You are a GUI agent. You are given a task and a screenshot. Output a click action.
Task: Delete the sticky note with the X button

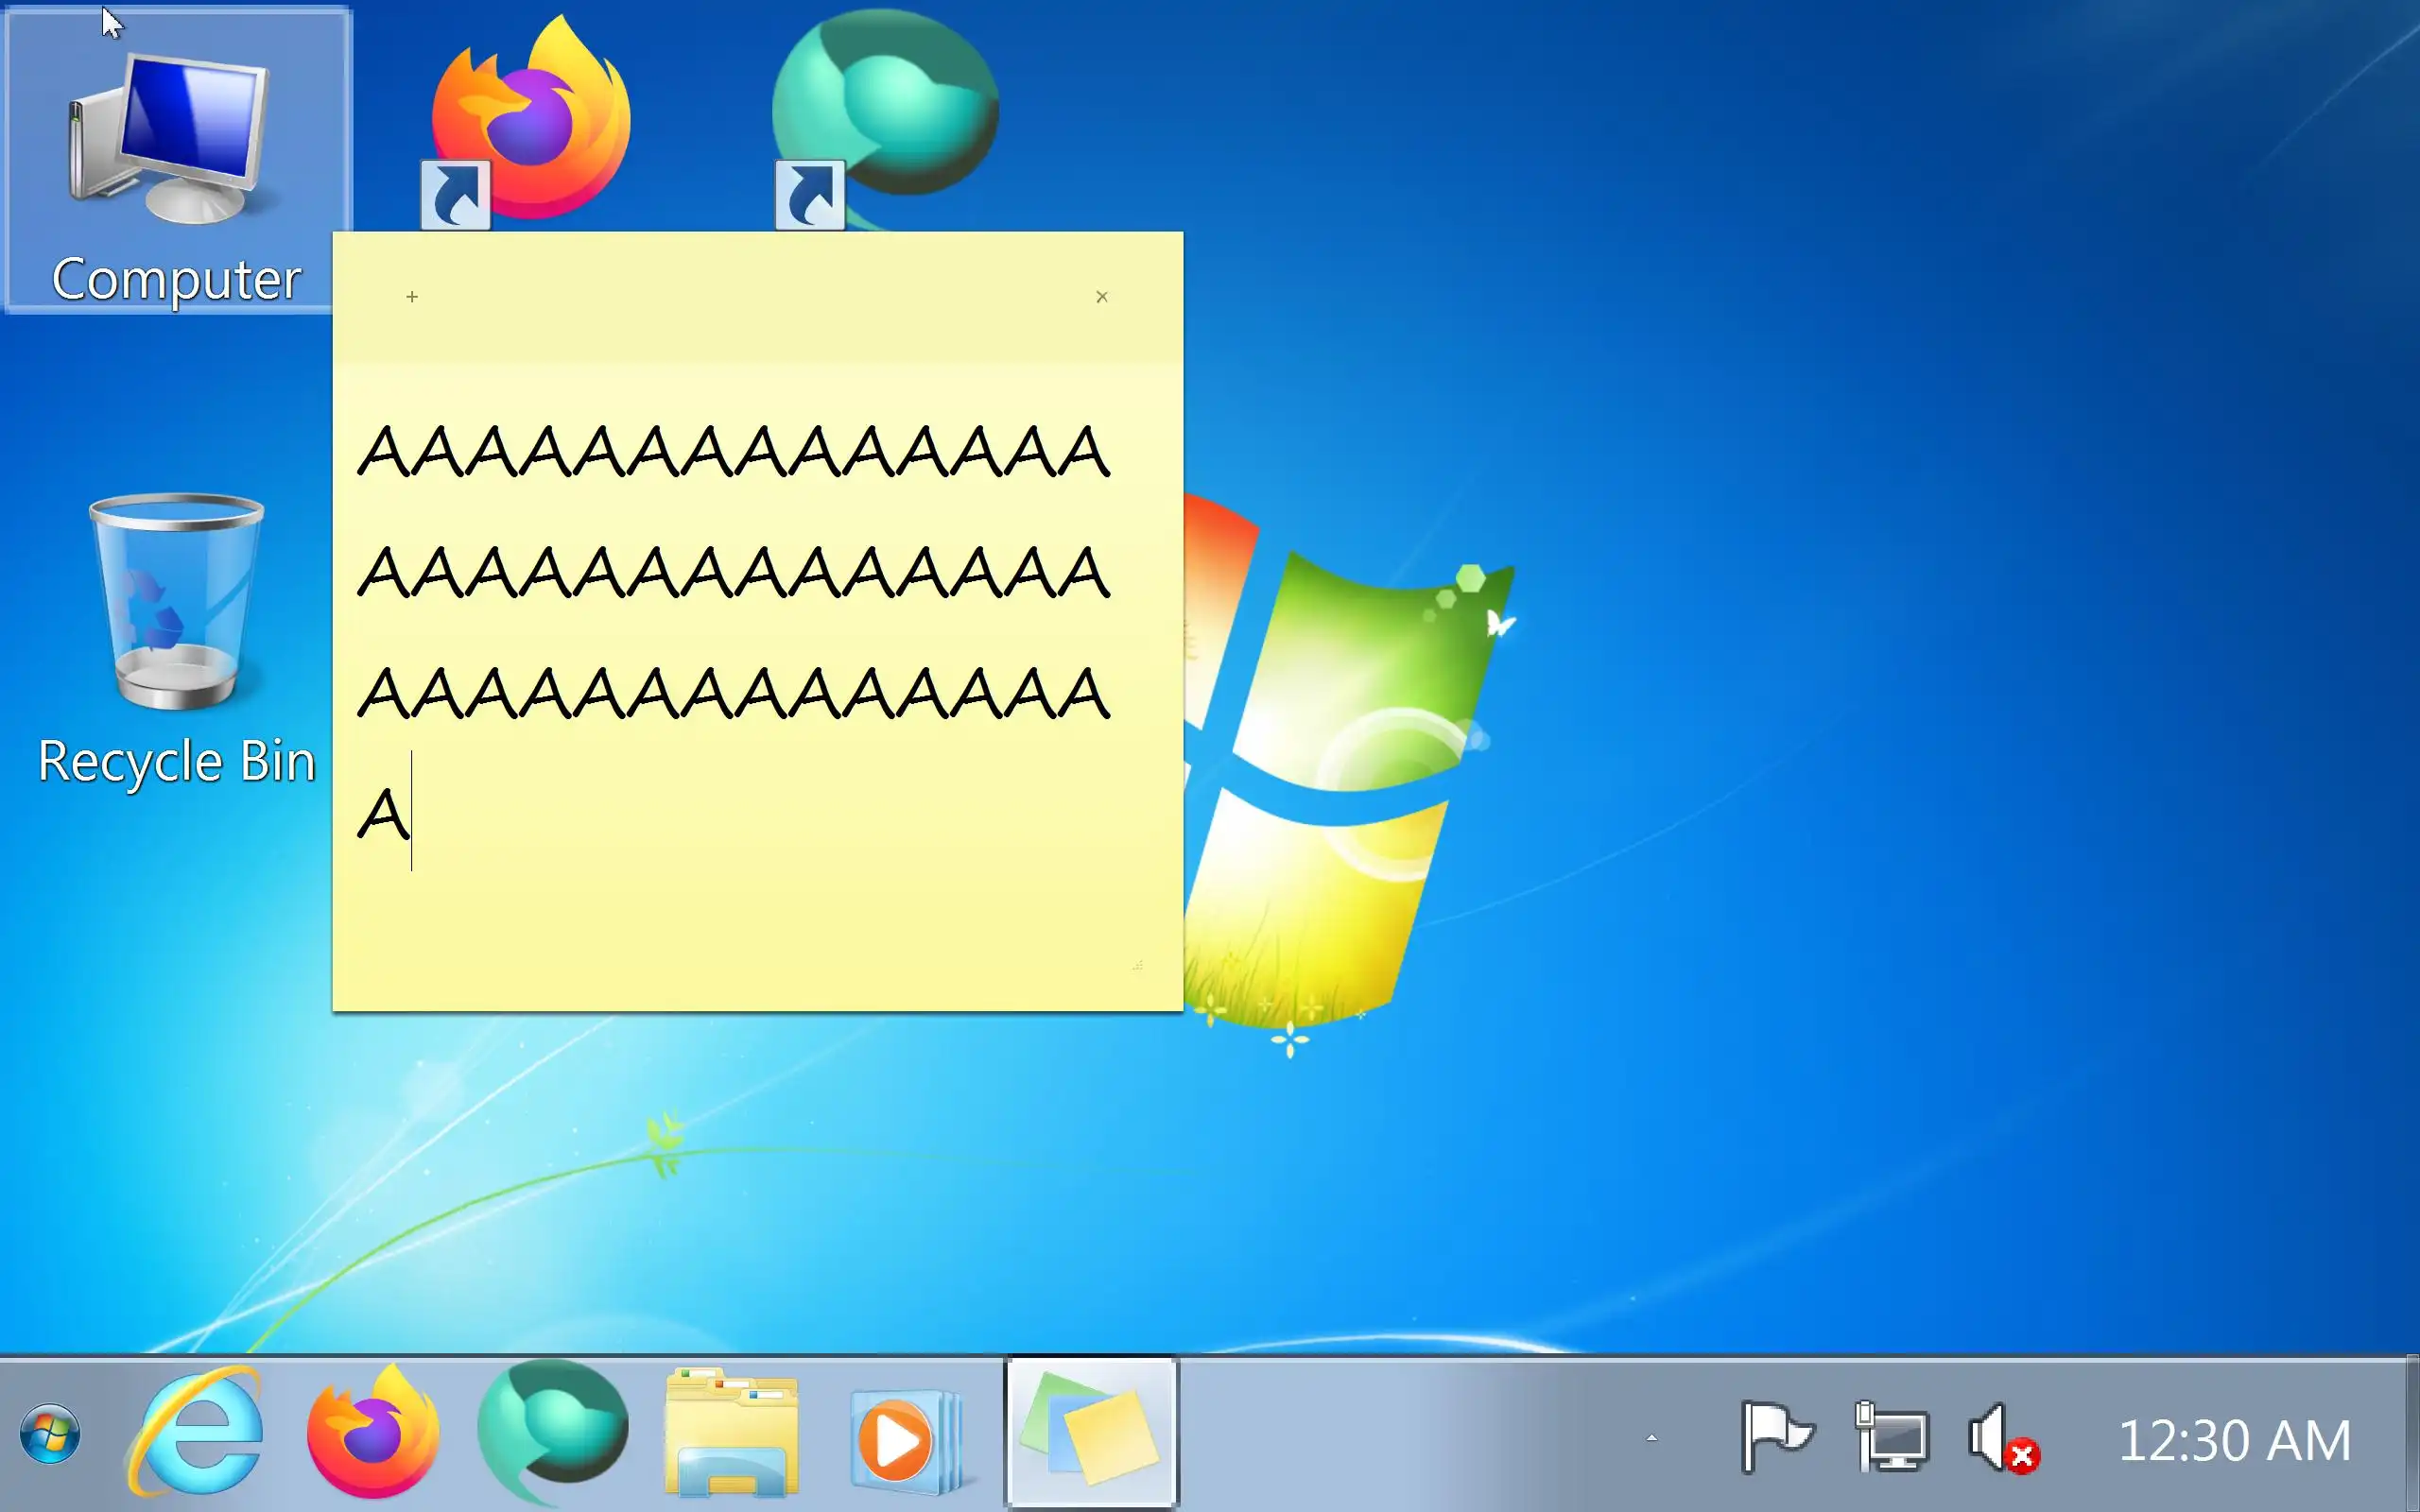pos(1101,297)
